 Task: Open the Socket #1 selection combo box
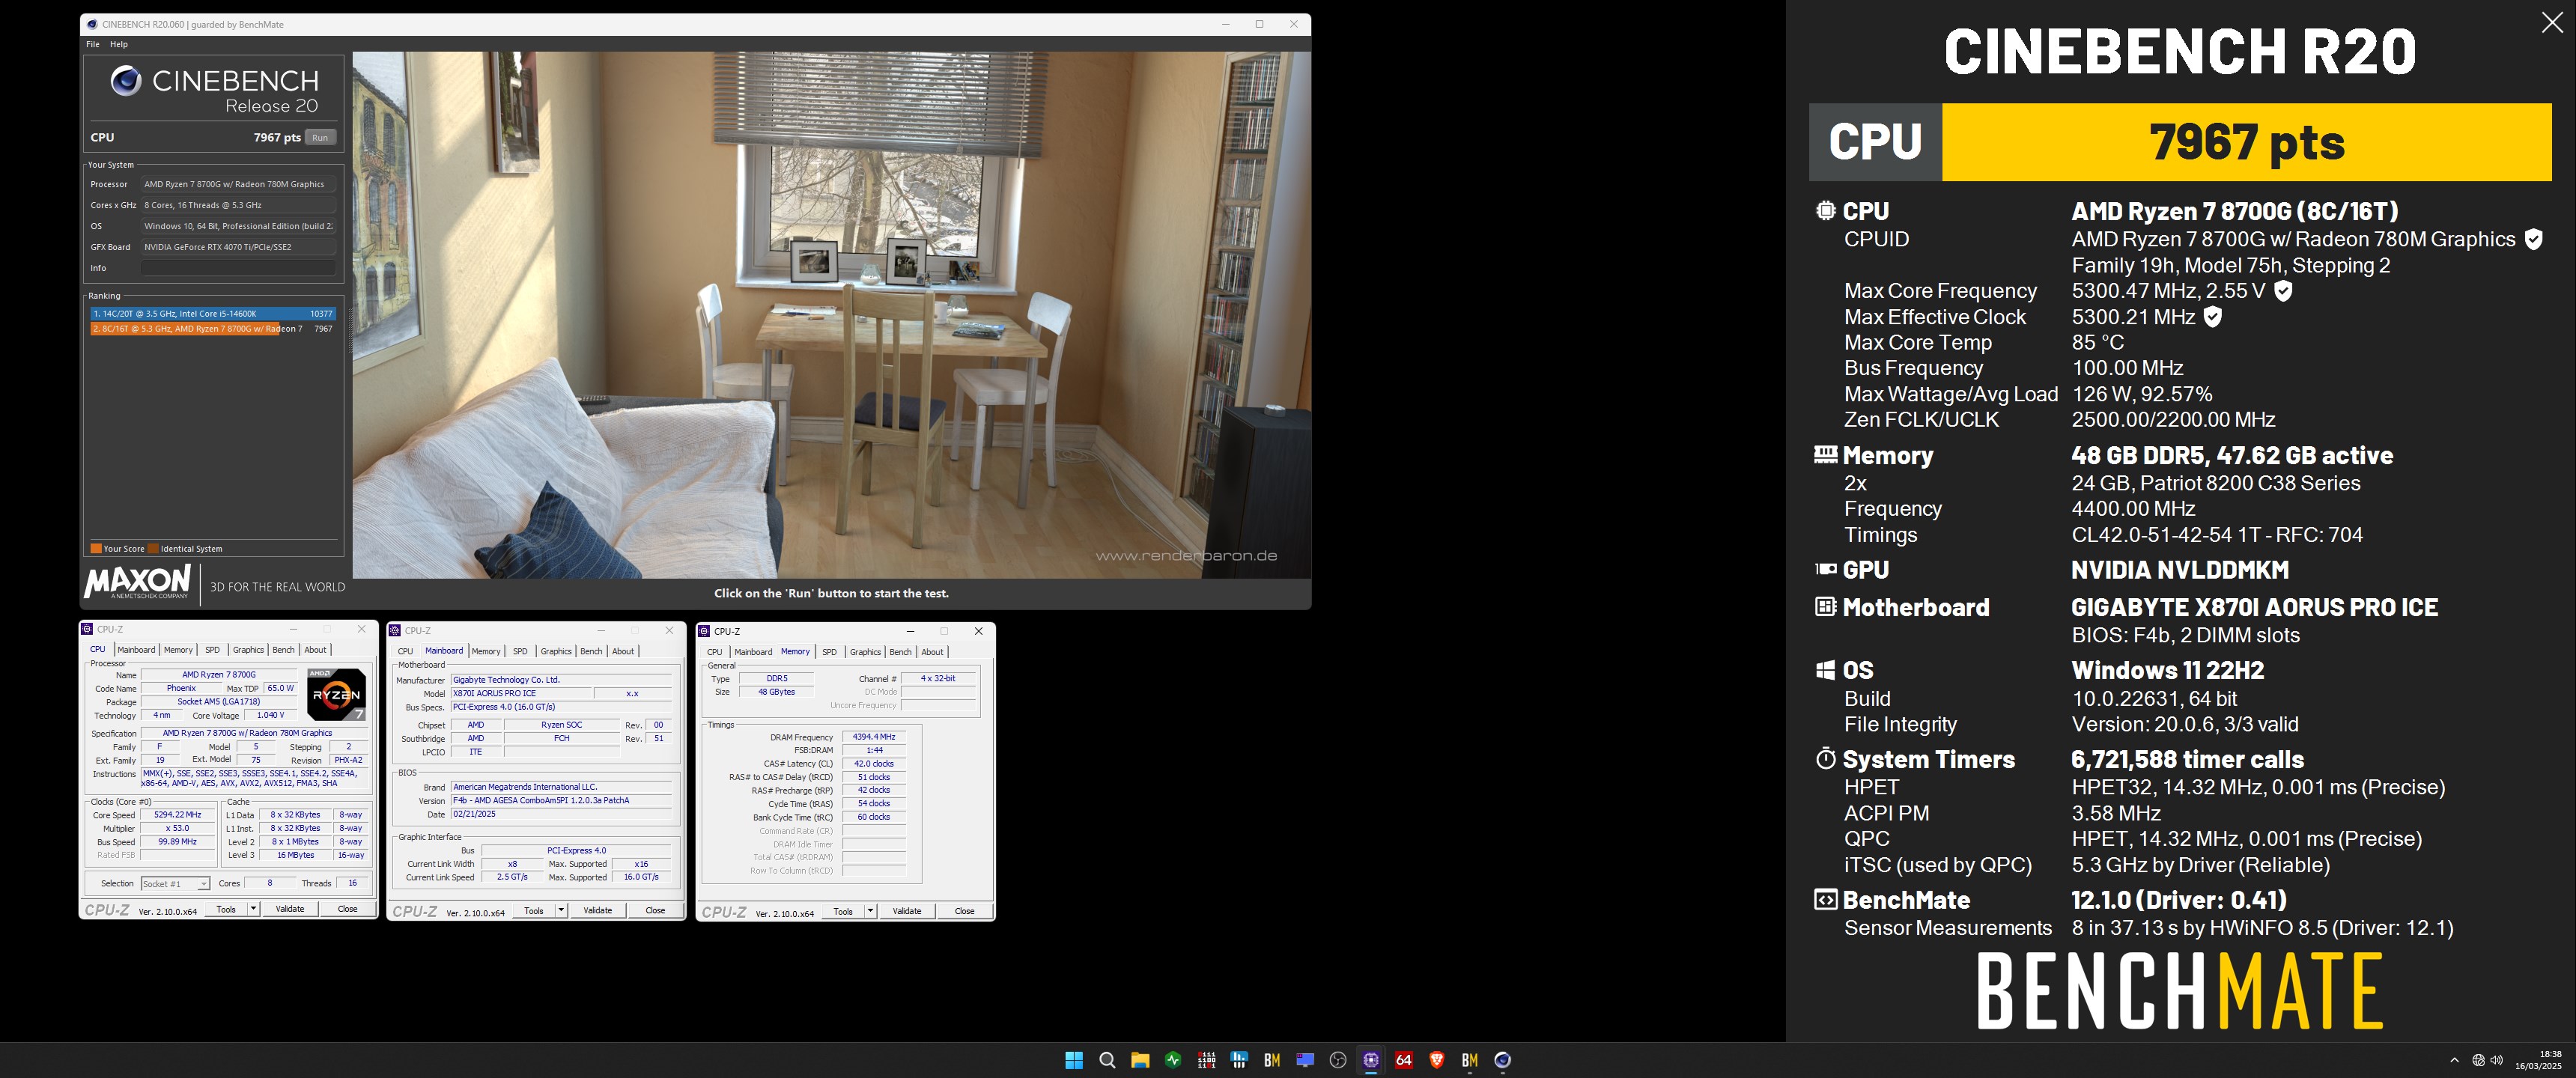point(175,884)
